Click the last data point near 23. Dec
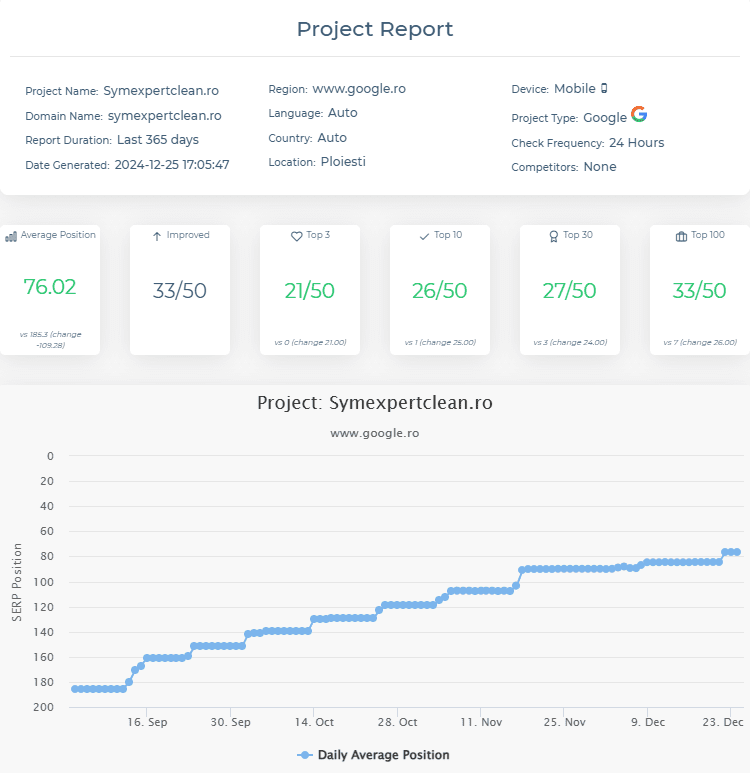This screenshot has width=750, height=773. (736, 552)
